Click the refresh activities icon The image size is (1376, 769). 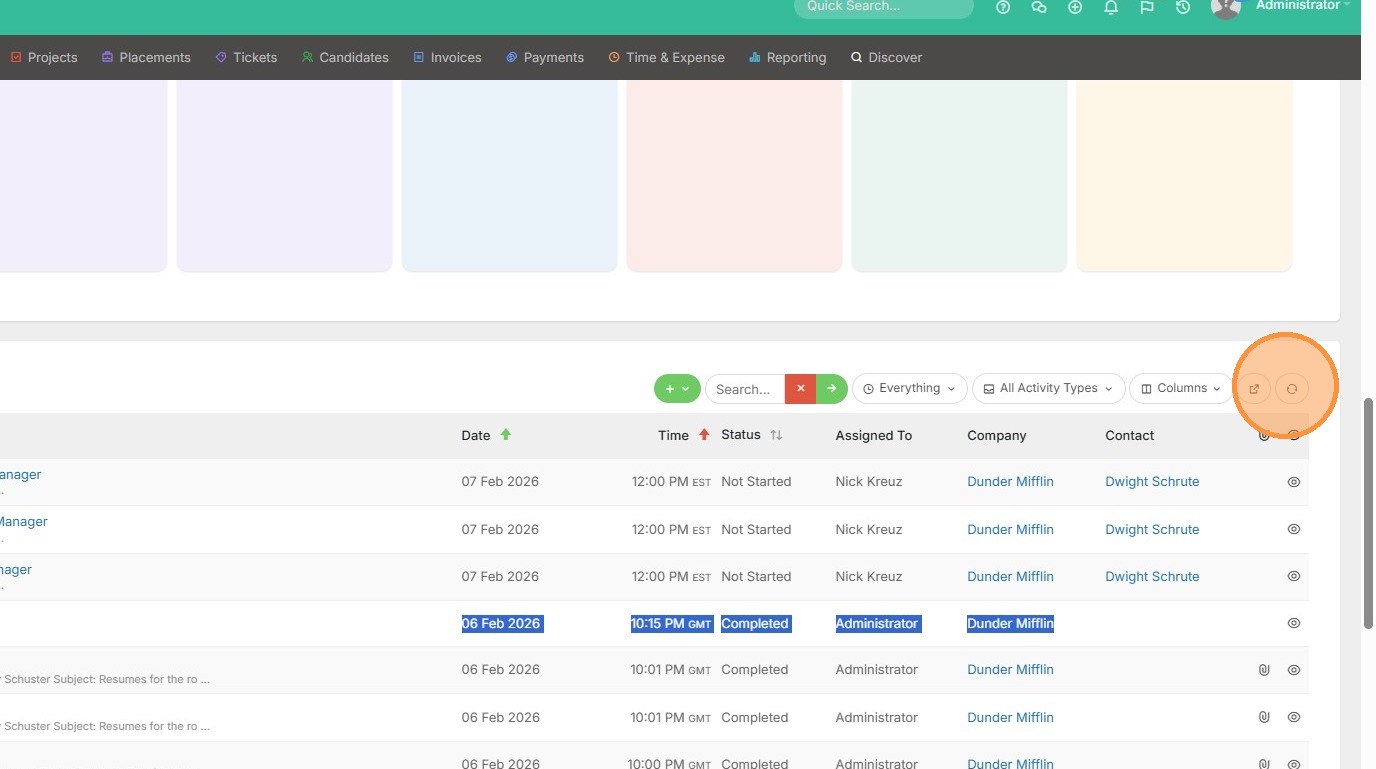(1292, 389)
